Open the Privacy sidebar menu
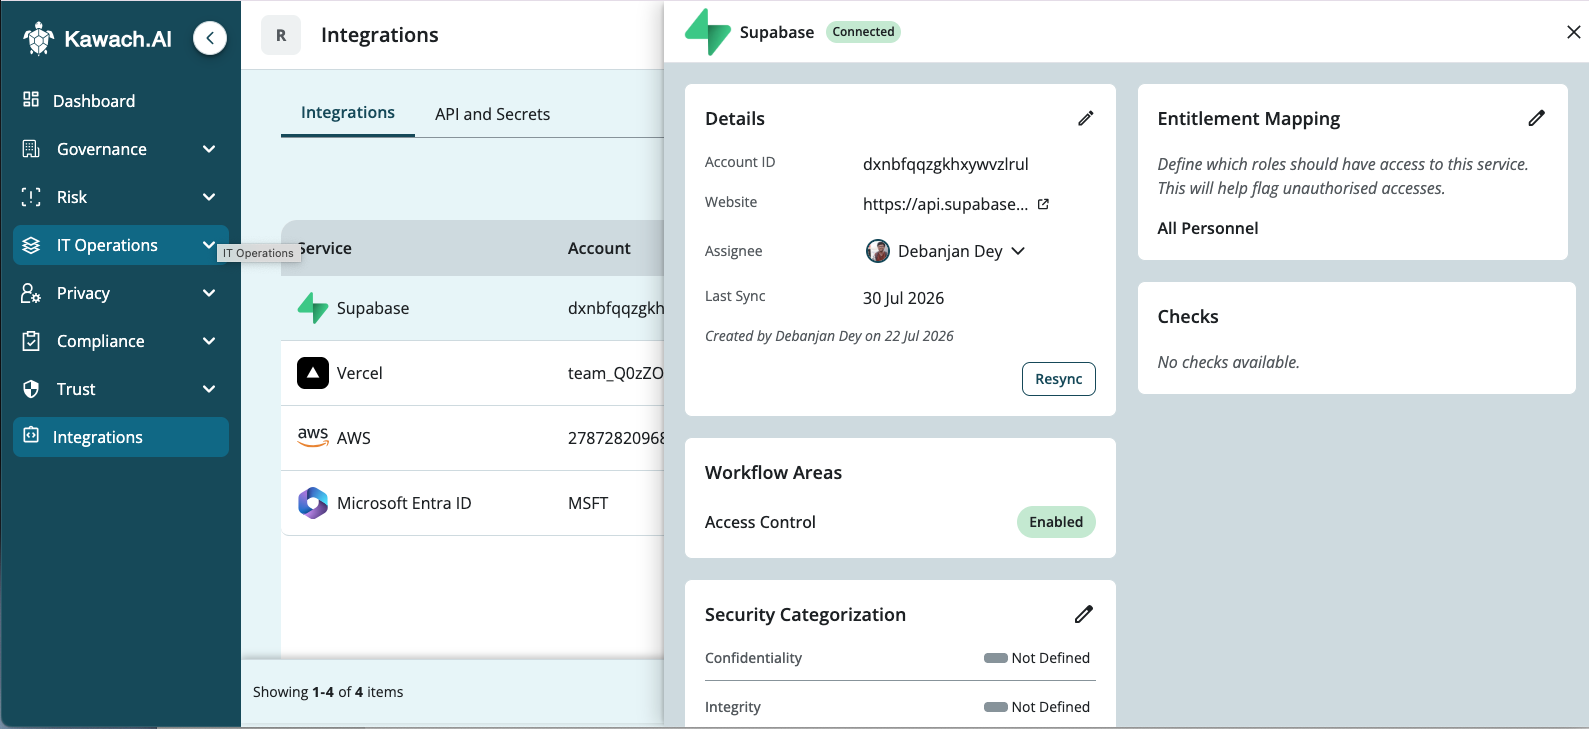Screen dimensions: 1589x729 point(121,293)
